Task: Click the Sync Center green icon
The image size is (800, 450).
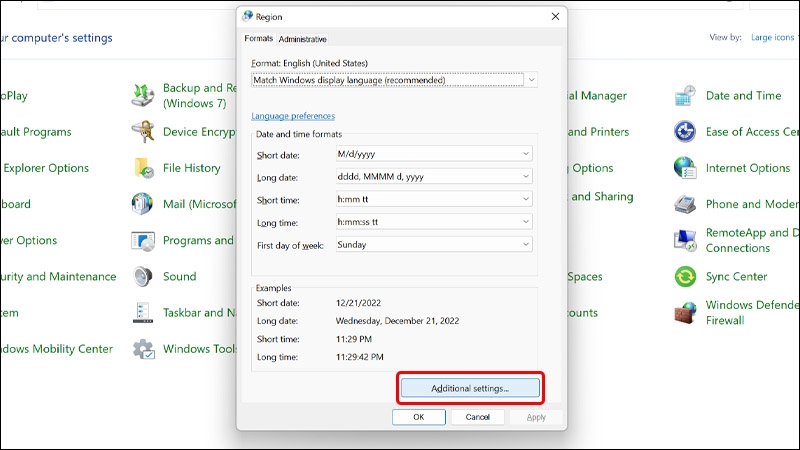Action: coord(685,277)
